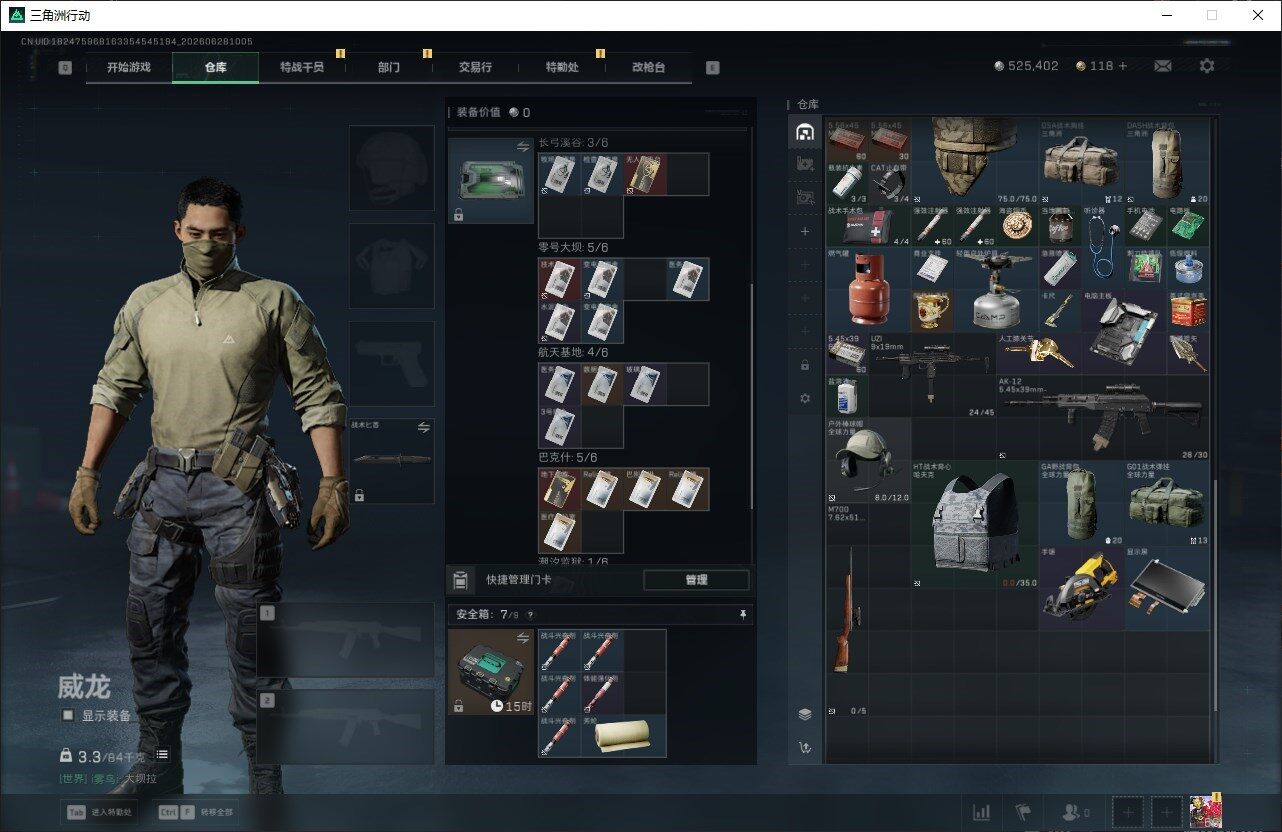The width and height of the screenshot is (1282, 832).
Task: Click the empty helmet equipment slot
Action: tap(392, 168)
